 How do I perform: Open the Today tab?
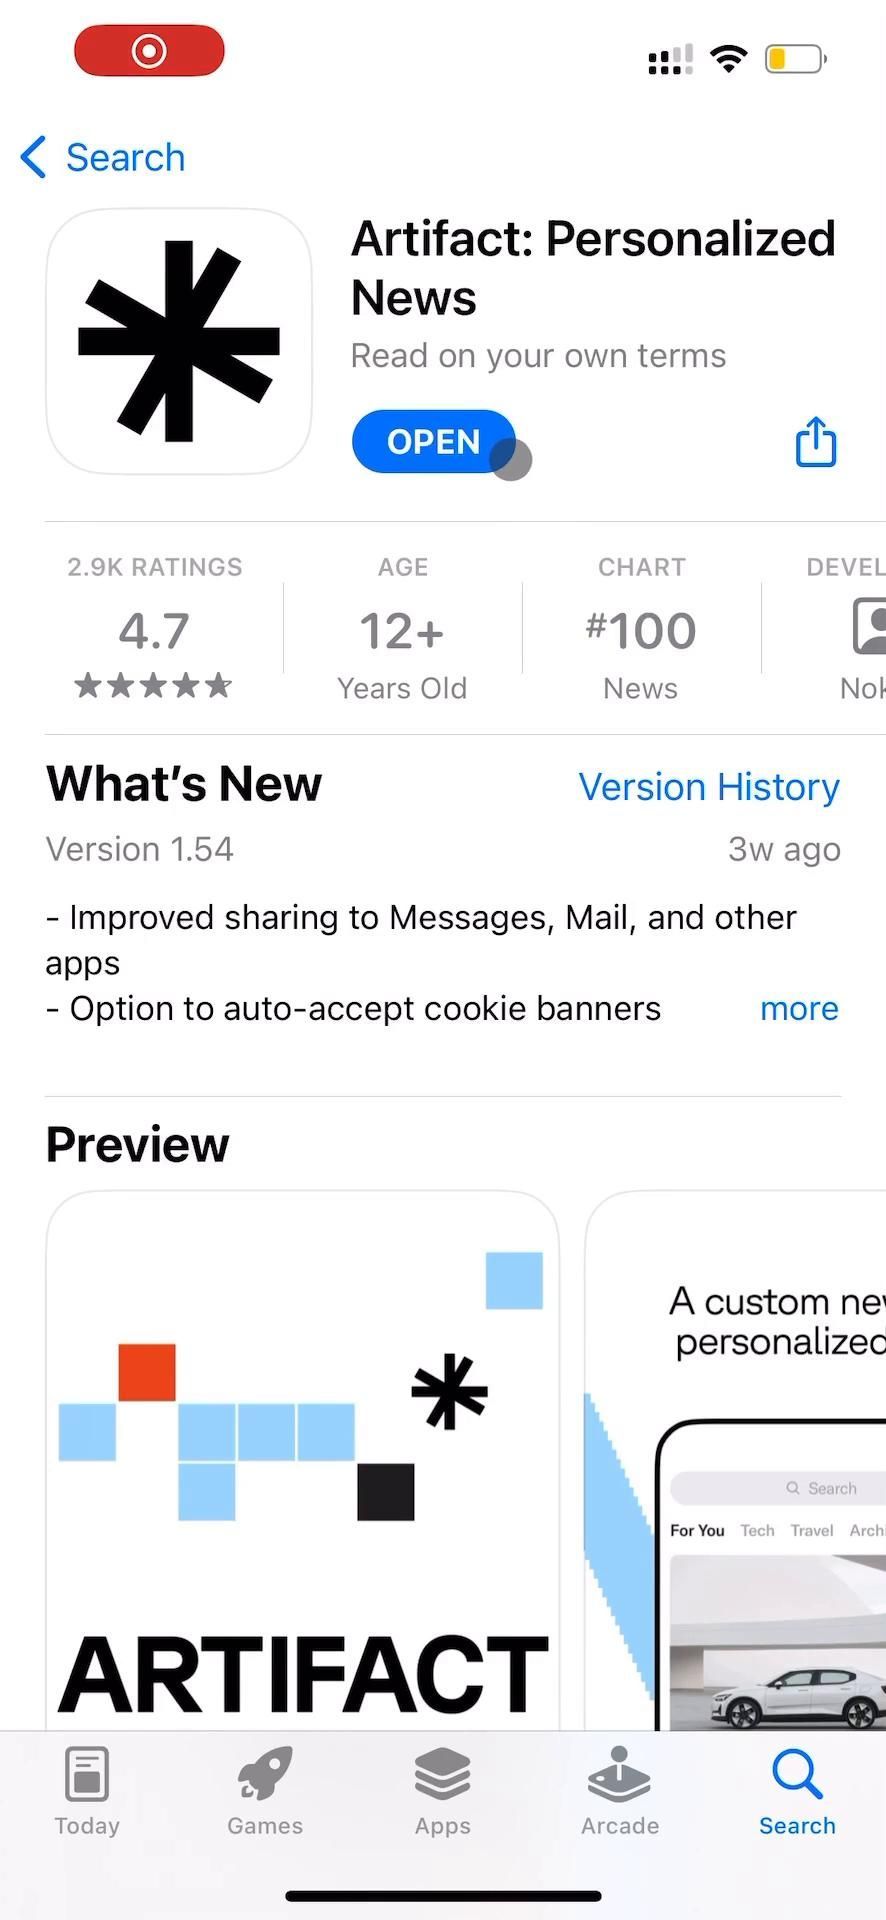tap(87, 1792)
